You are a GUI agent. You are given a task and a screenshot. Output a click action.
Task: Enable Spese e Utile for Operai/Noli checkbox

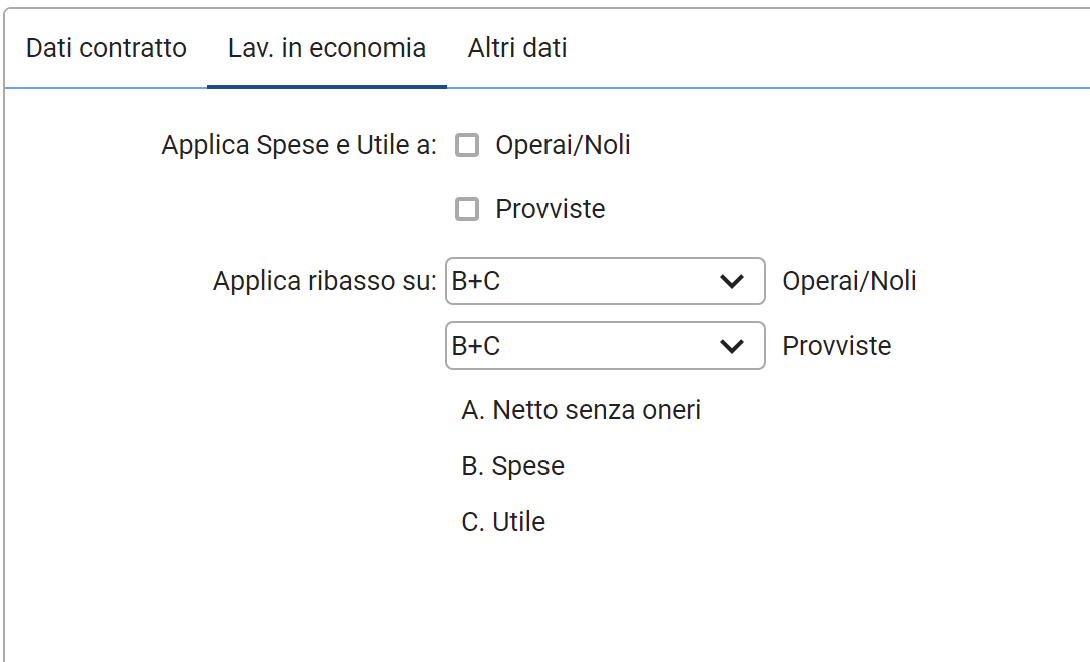click(467, 146)
